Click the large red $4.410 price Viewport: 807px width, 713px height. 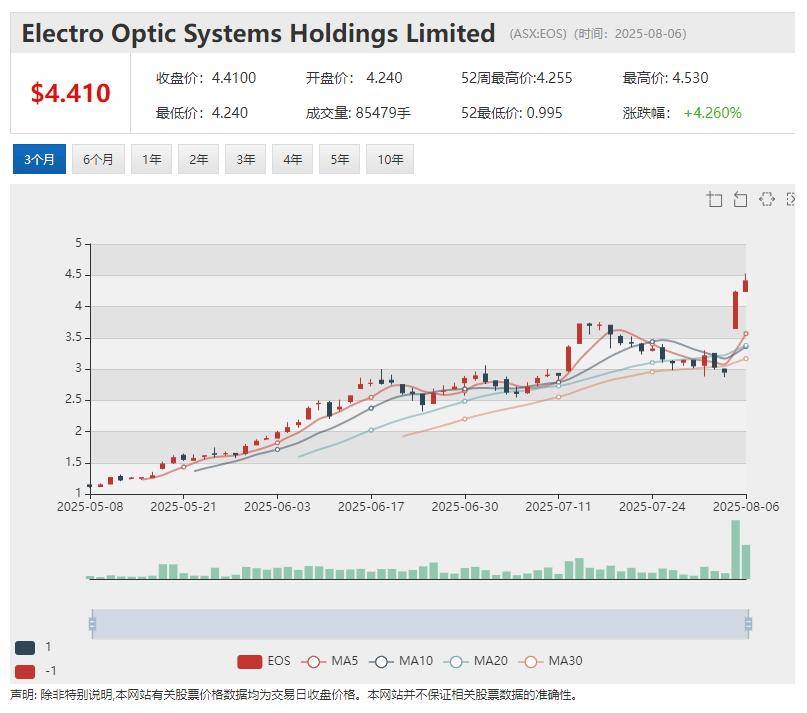pos(71,93)
